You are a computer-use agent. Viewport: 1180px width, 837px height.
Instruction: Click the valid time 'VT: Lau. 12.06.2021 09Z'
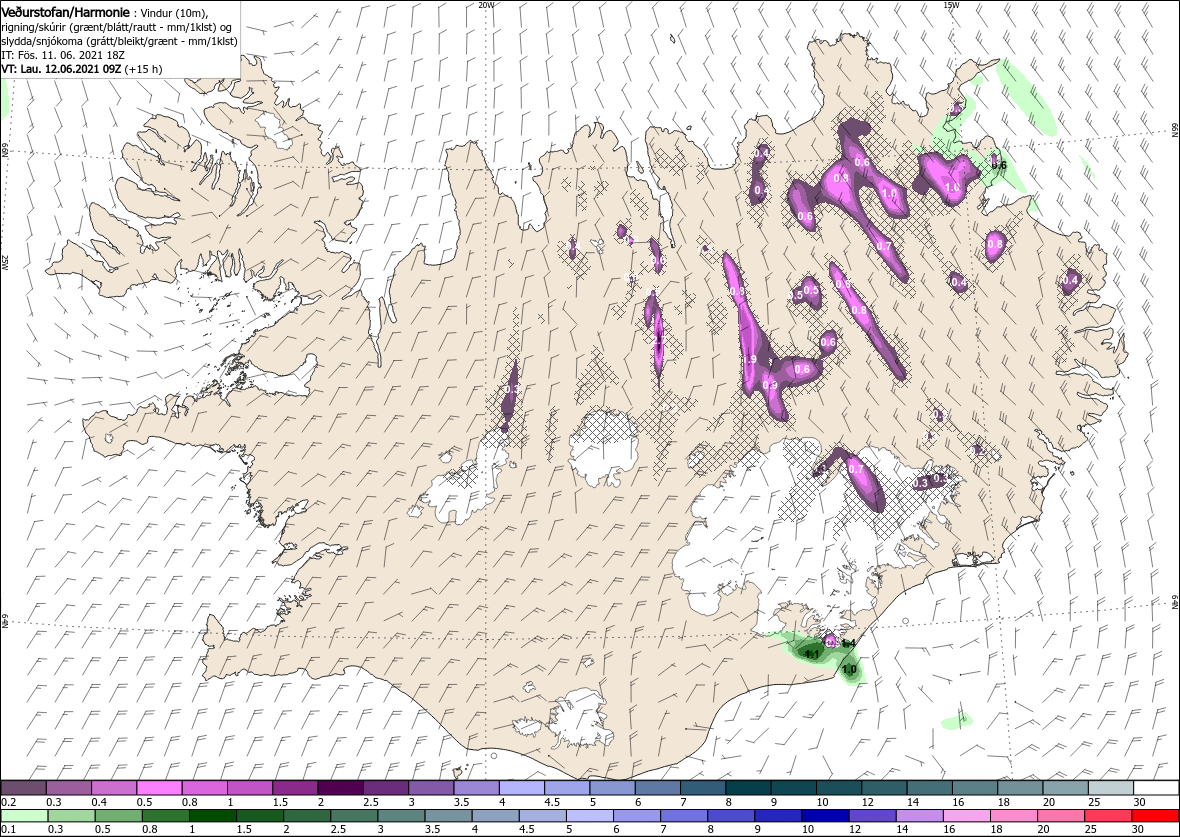(61, 69)
